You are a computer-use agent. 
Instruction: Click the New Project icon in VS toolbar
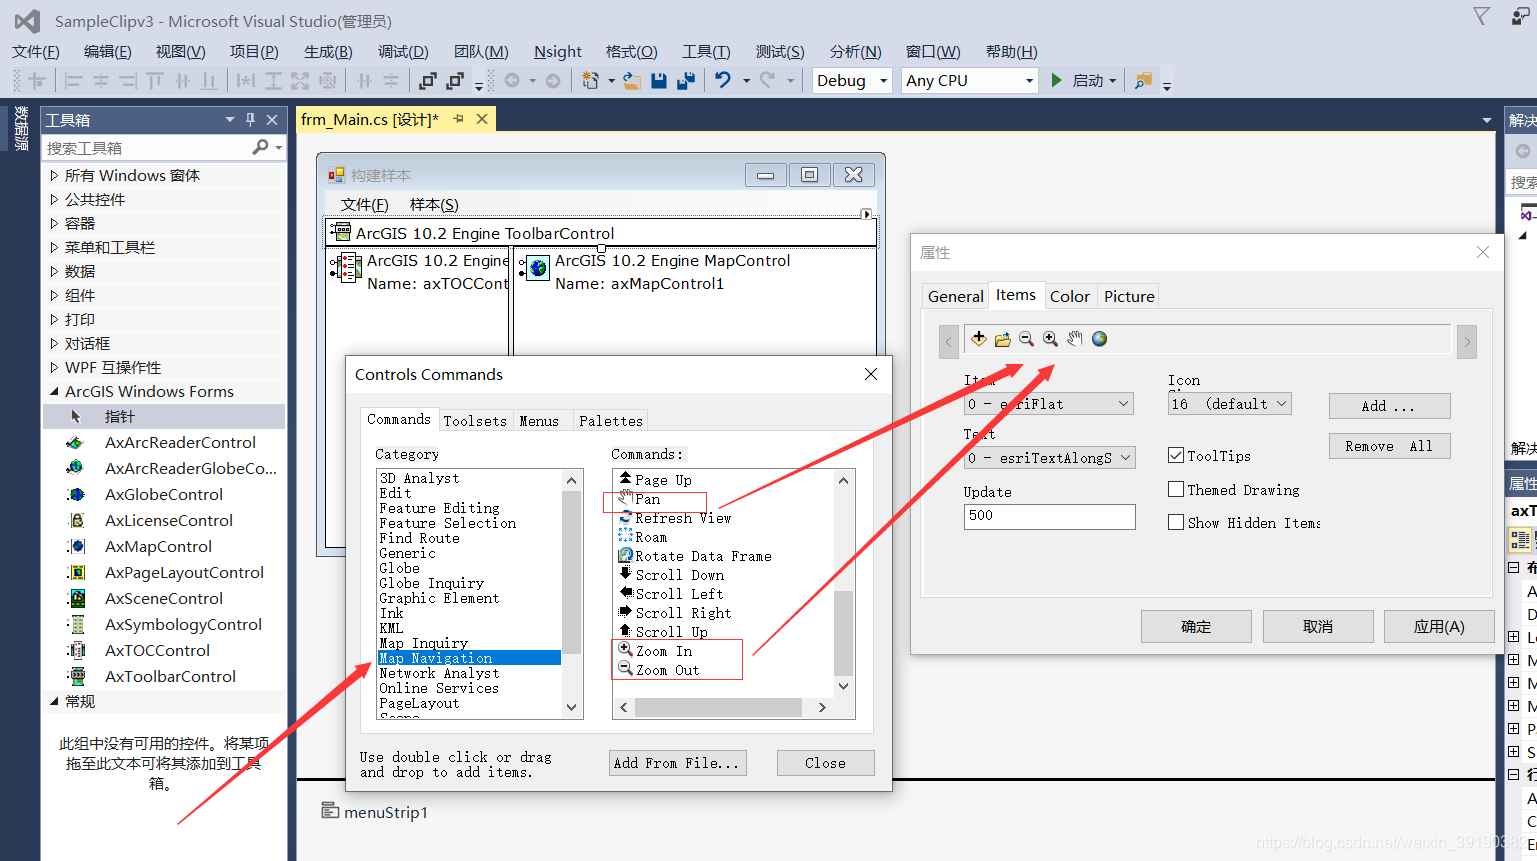tap(591, 81)
